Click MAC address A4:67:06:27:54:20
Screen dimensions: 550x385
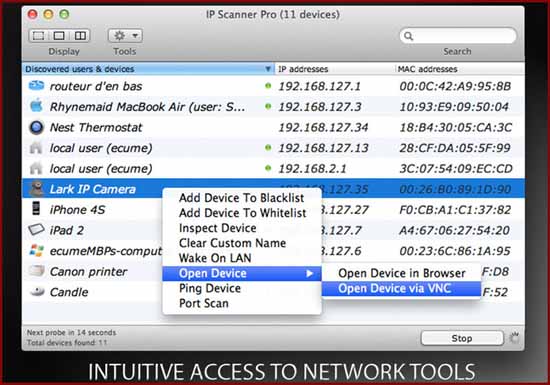pos(455,230)
